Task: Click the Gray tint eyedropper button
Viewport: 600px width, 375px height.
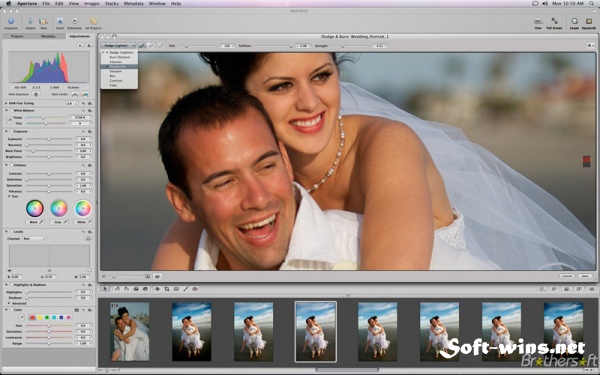Action: pos(59,222)
